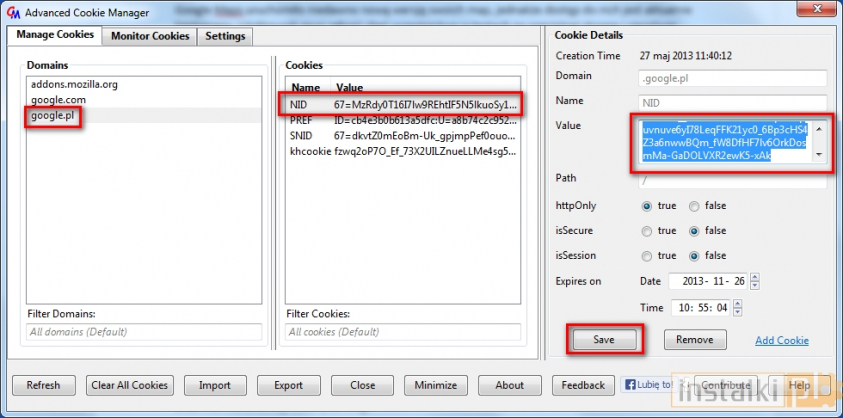Open the Settings tab
843x418 pixels.
click(224, 36)
